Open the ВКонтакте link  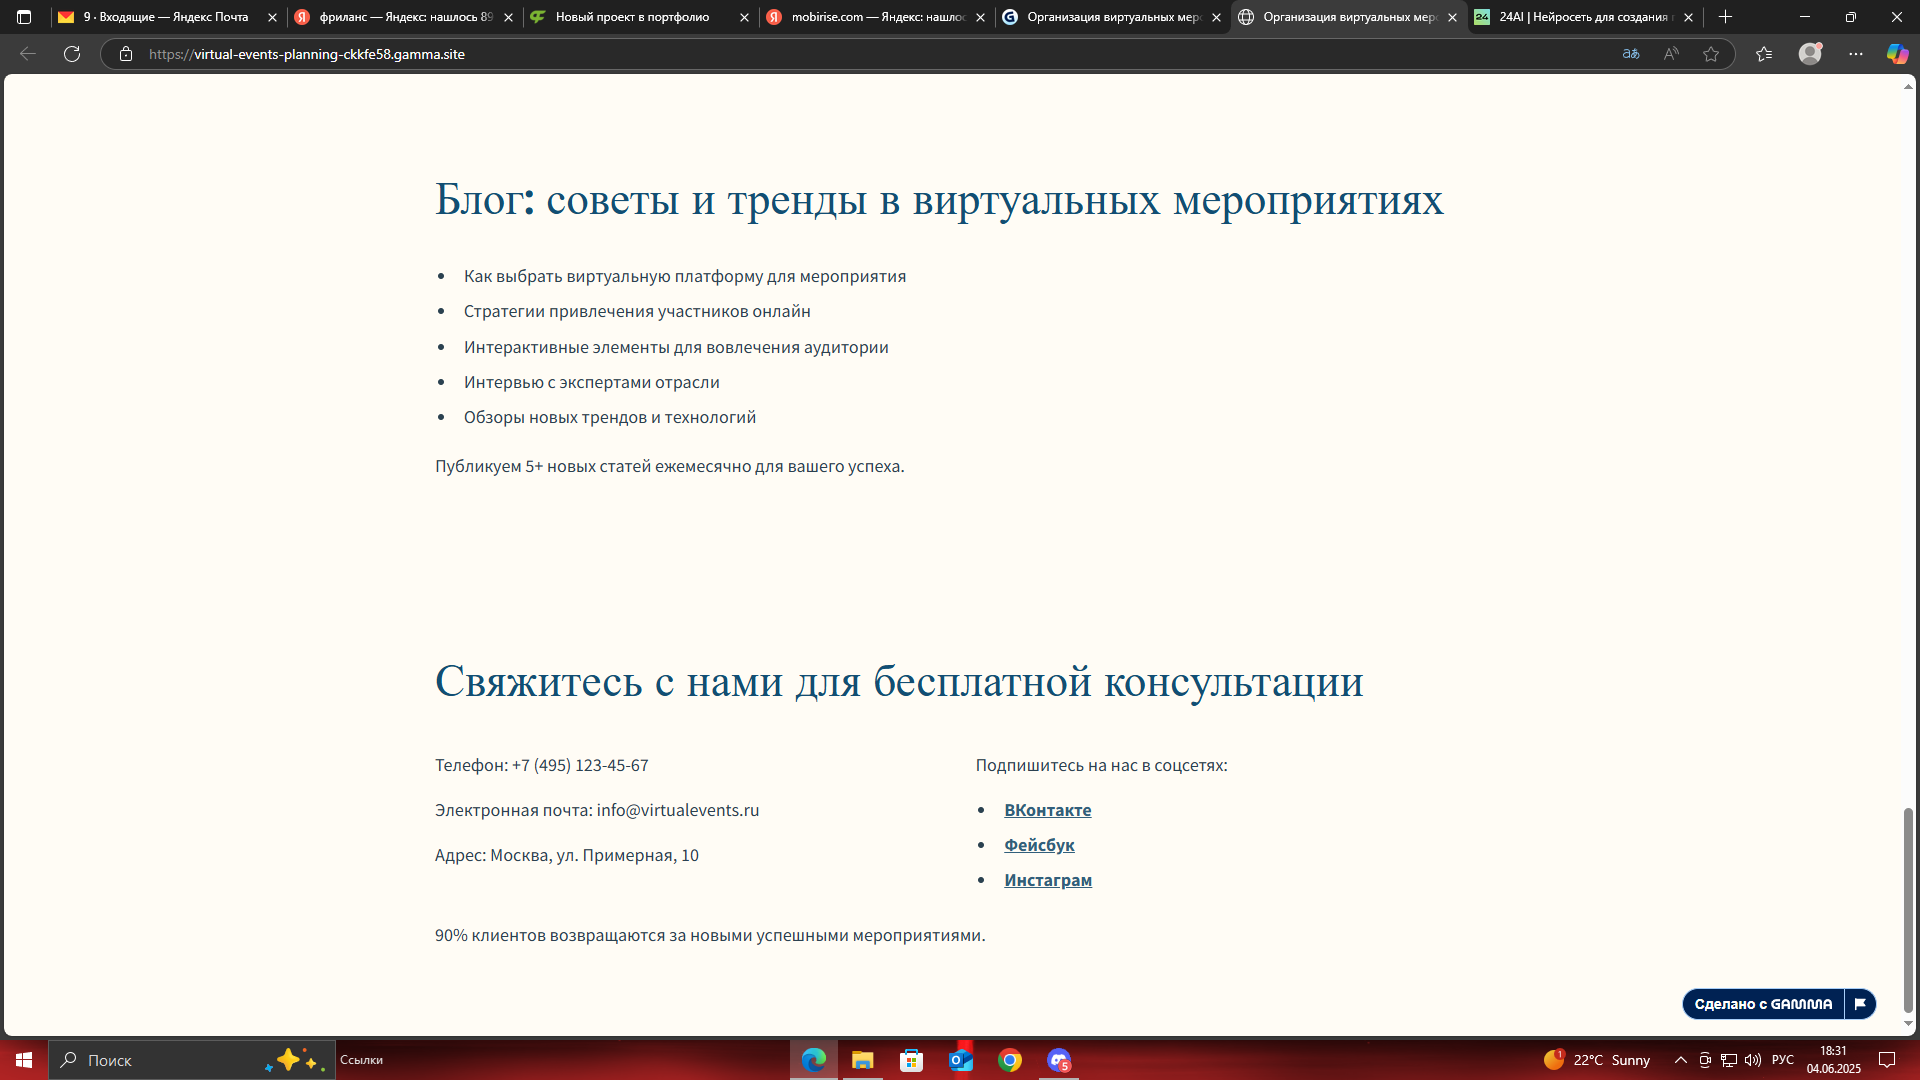coord(1047,810)
